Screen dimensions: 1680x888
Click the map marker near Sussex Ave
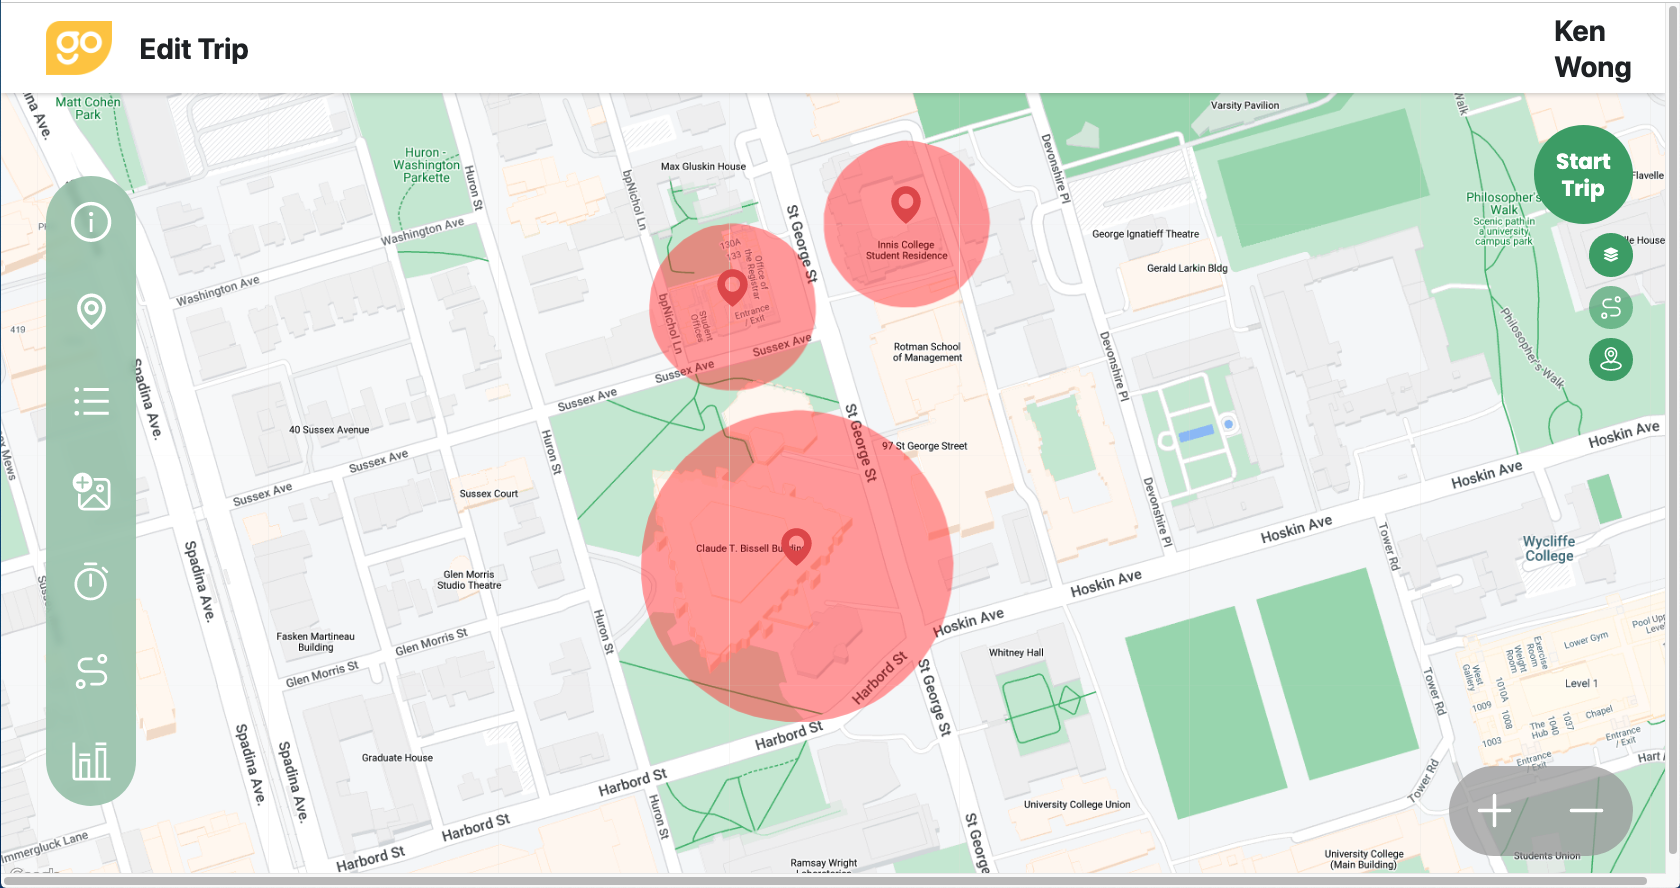point(732,287)
